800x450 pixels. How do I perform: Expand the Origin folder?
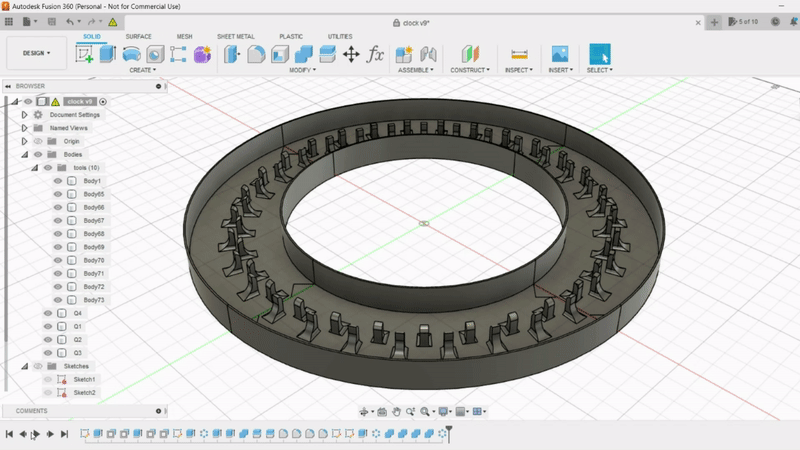click(x=24, y=141)
